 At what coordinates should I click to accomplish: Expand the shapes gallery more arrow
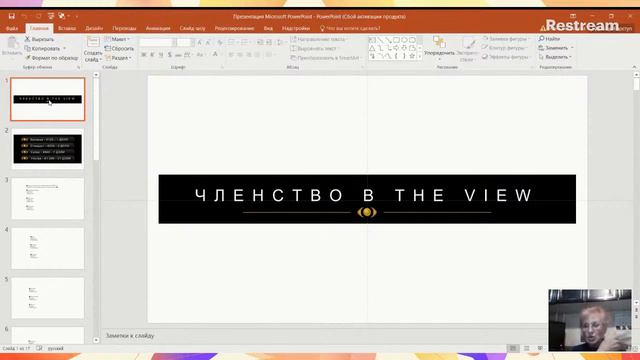[420, 57]
